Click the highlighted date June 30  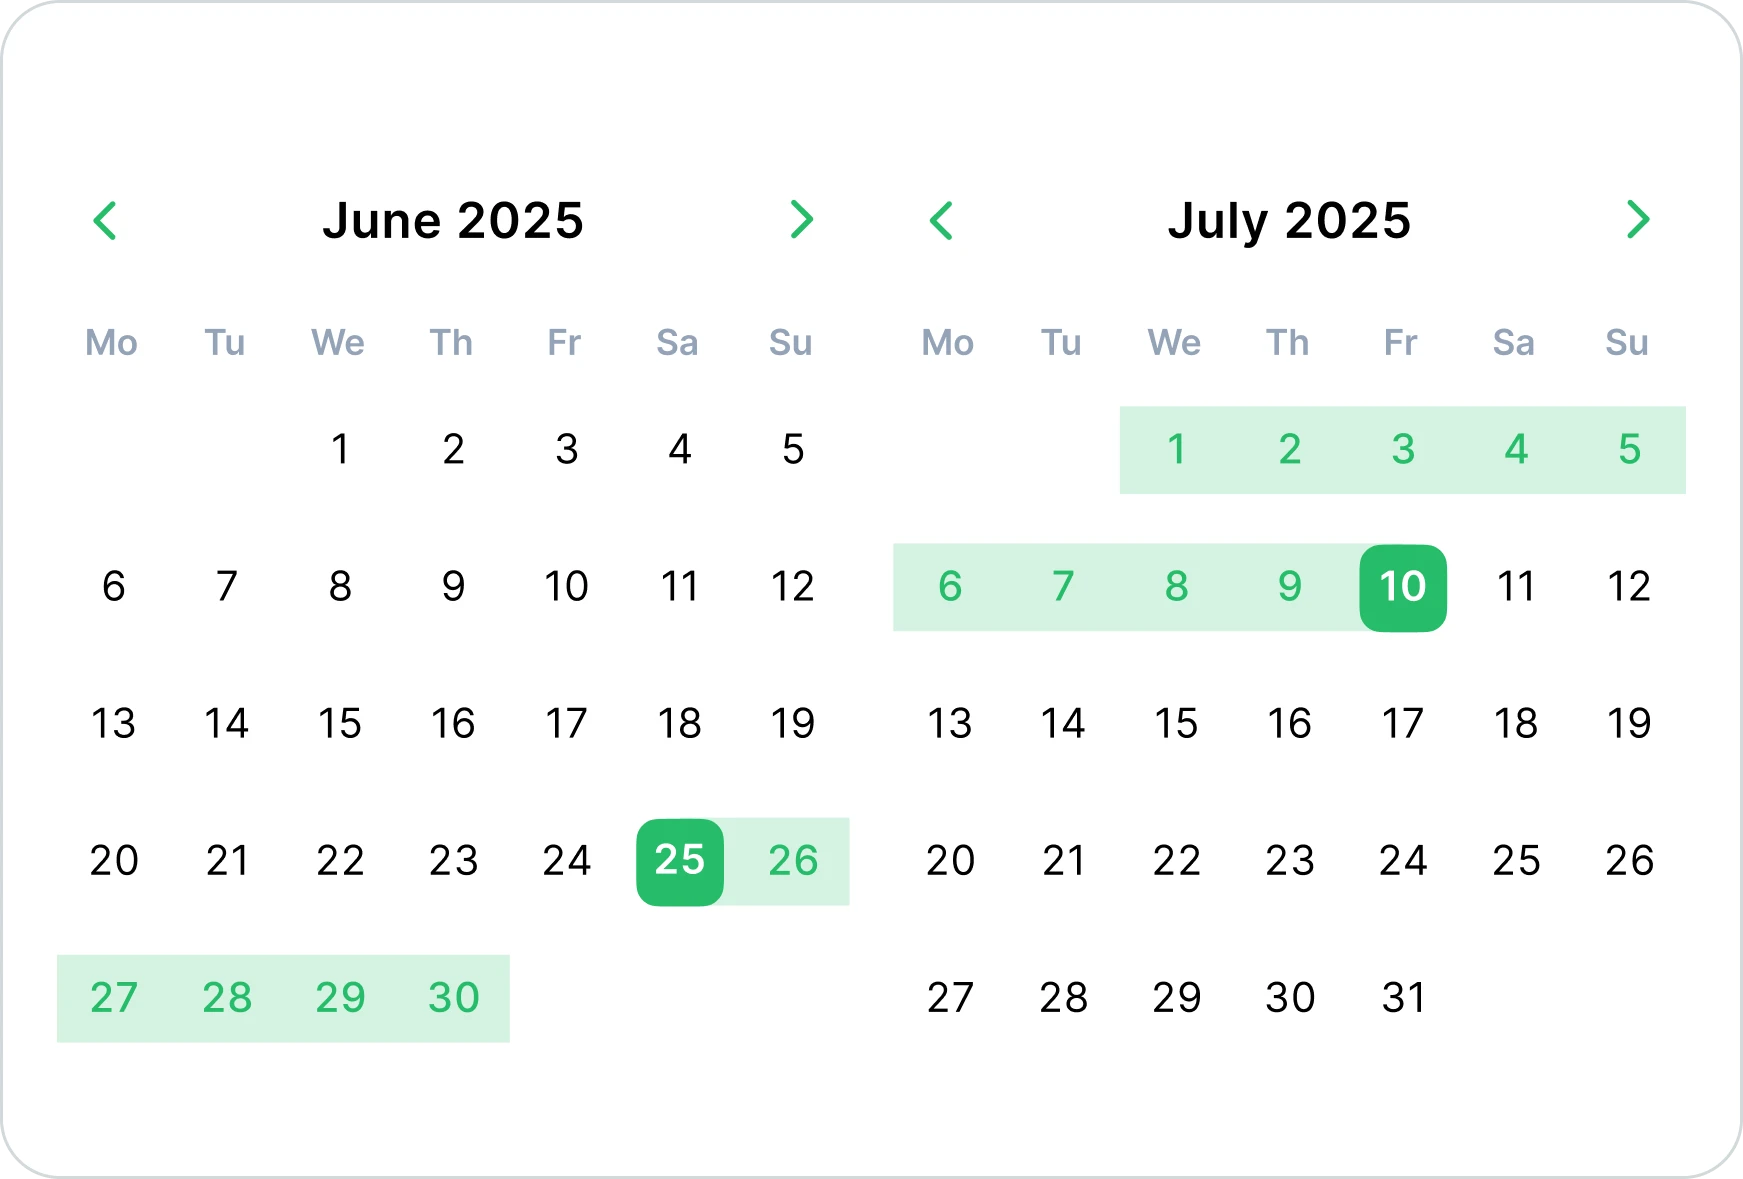453,997
